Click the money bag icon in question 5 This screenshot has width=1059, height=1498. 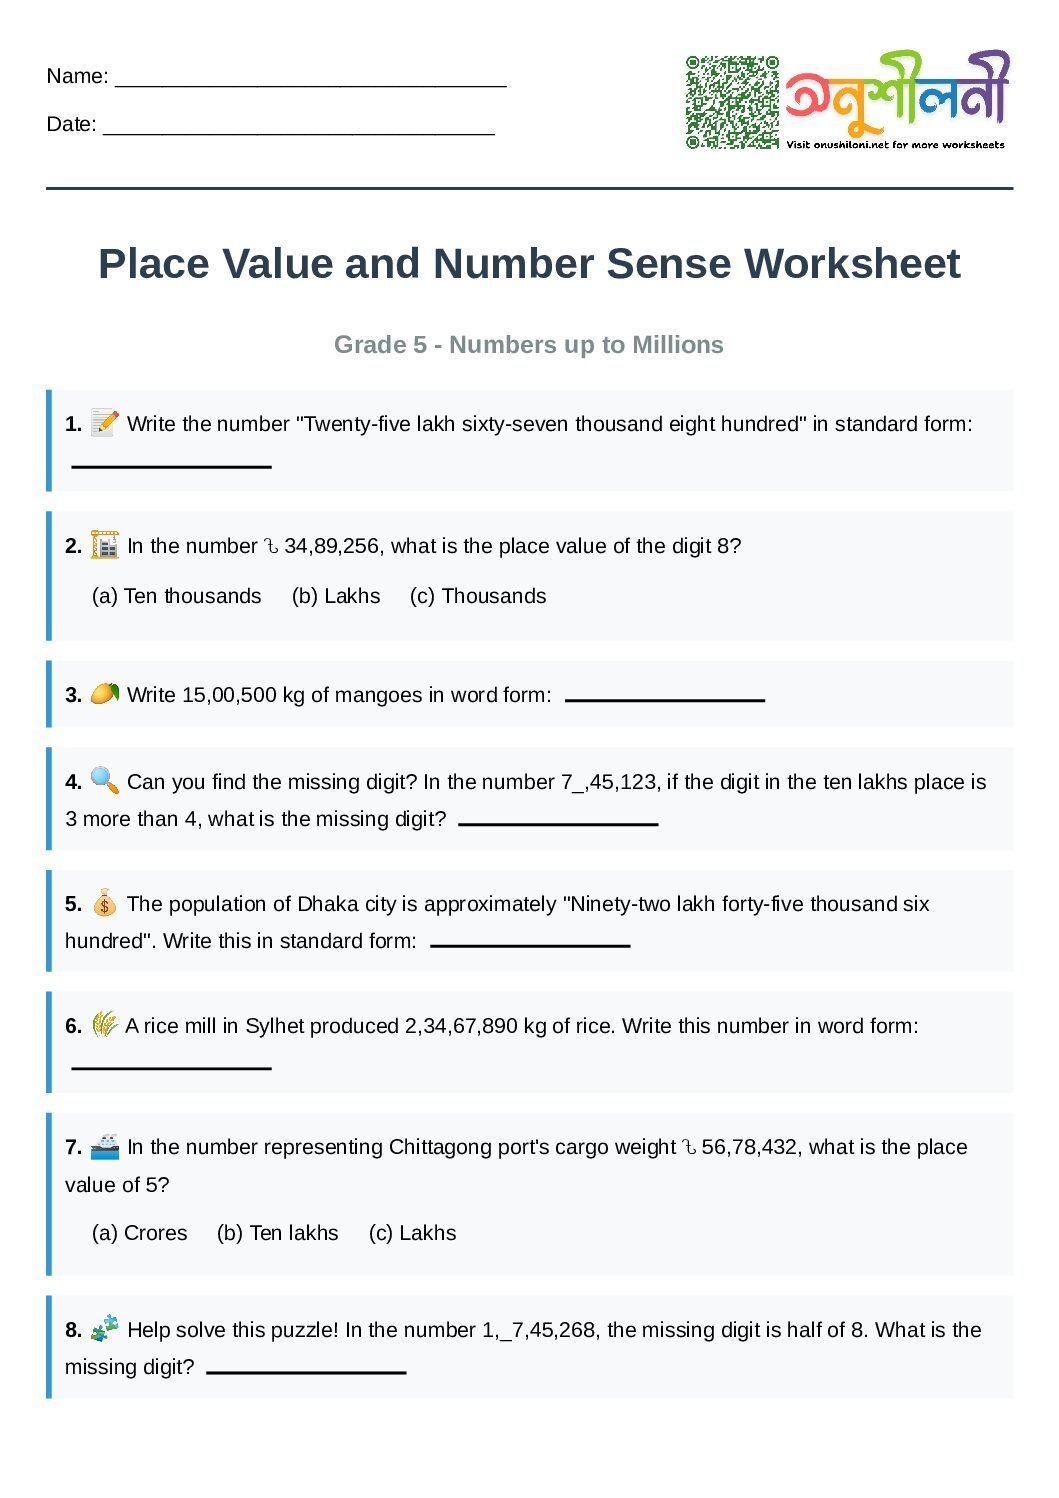[x=104, y=904]
